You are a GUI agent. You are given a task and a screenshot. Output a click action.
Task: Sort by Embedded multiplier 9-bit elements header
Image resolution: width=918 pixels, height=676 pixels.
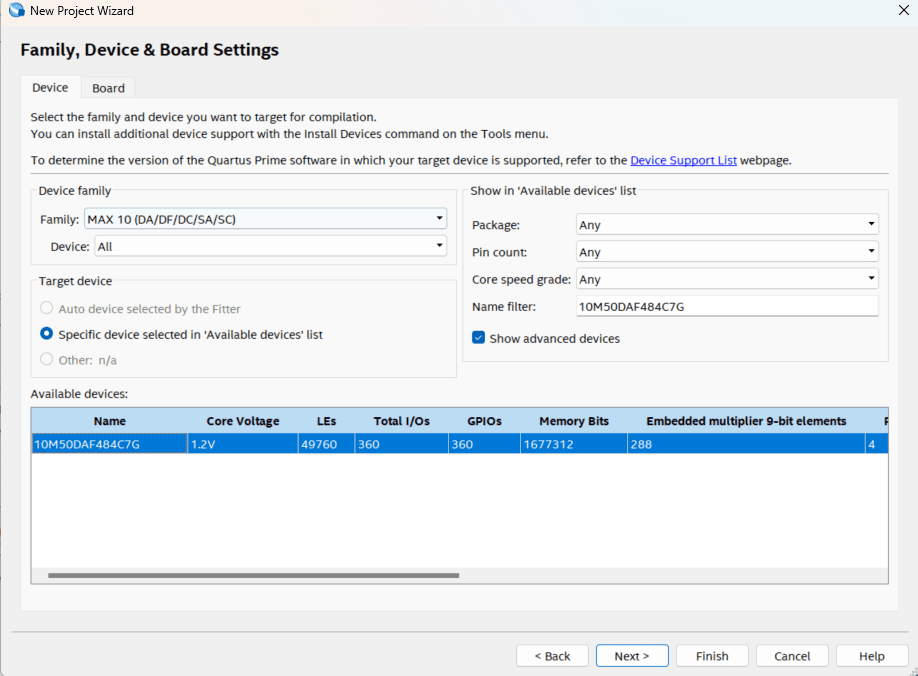(x=746, y=421)
